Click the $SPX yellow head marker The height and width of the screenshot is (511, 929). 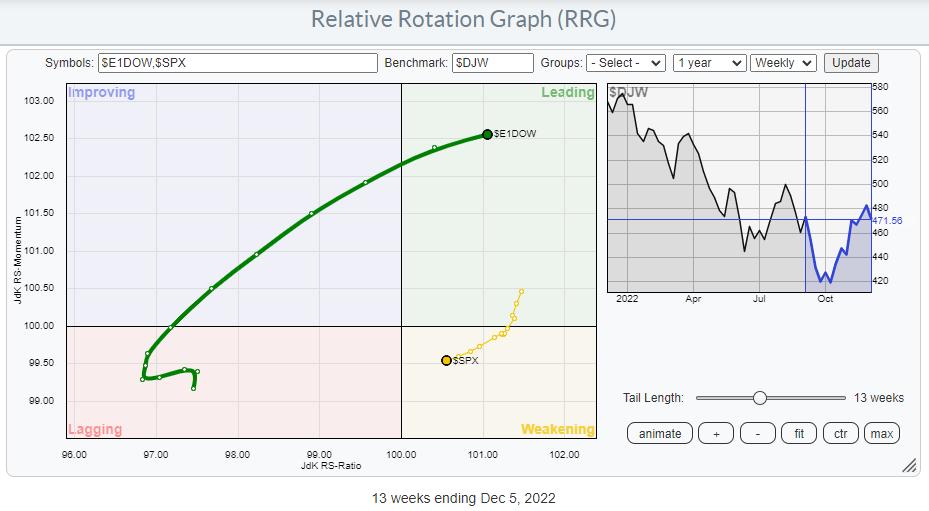[x=446, y=360]
